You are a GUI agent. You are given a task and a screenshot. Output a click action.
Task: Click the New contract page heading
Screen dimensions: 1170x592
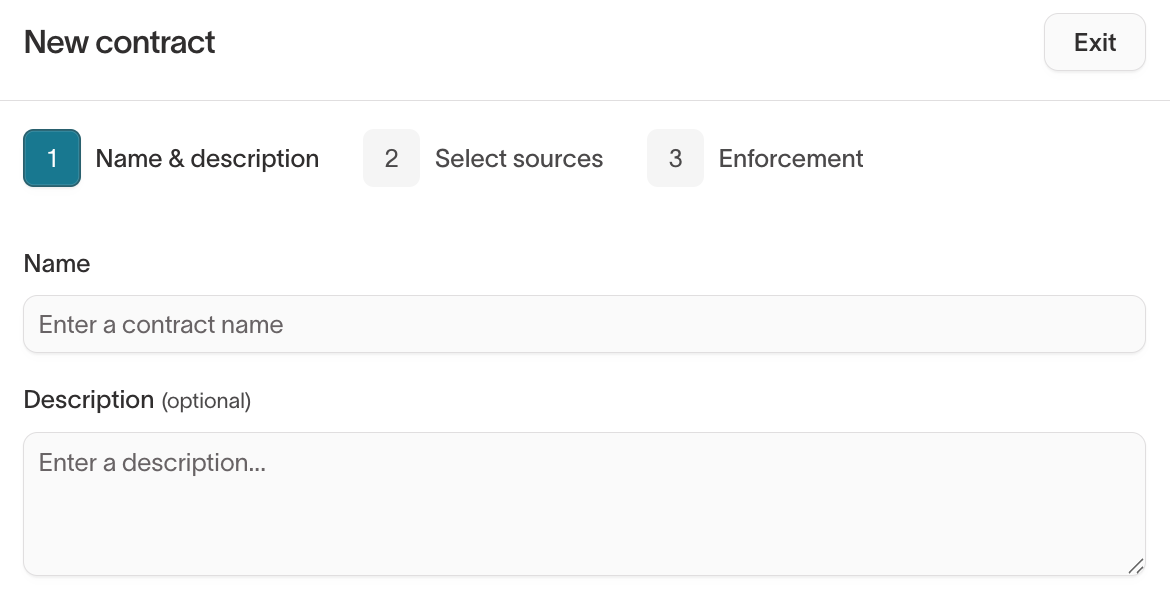click(x=120, y=43)
